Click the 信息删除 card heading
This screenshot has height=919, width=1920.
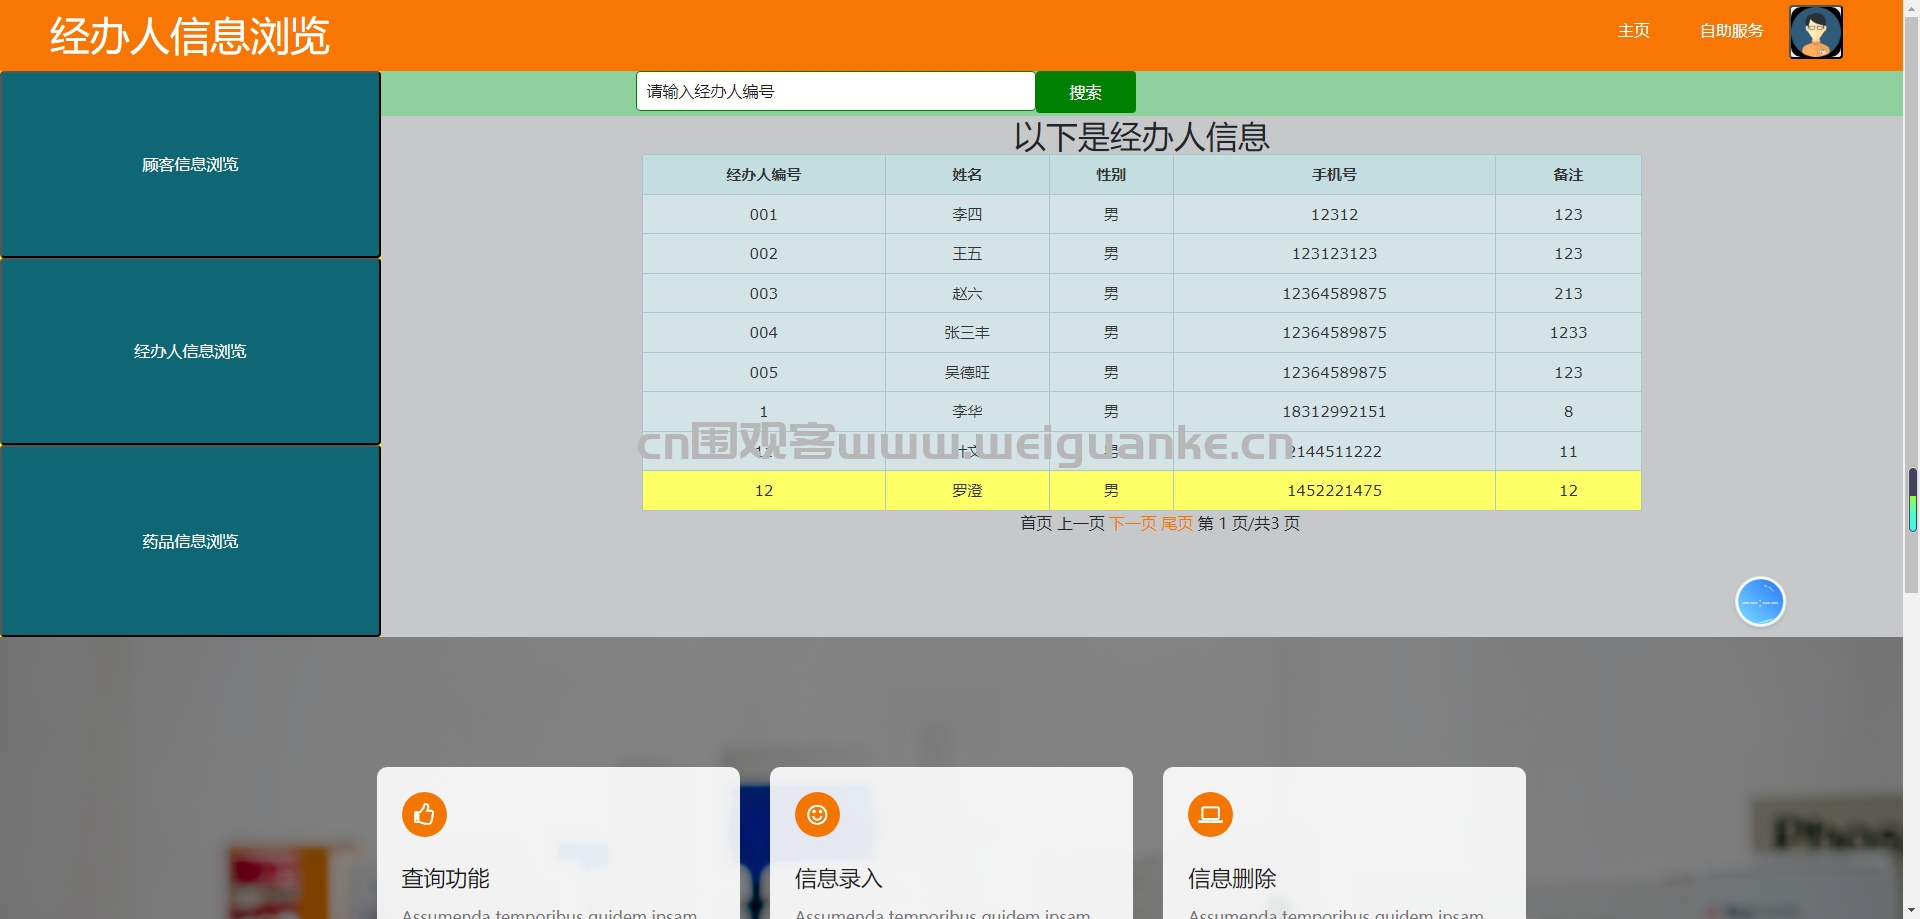pyautogui.click(x=1232, y=878)
